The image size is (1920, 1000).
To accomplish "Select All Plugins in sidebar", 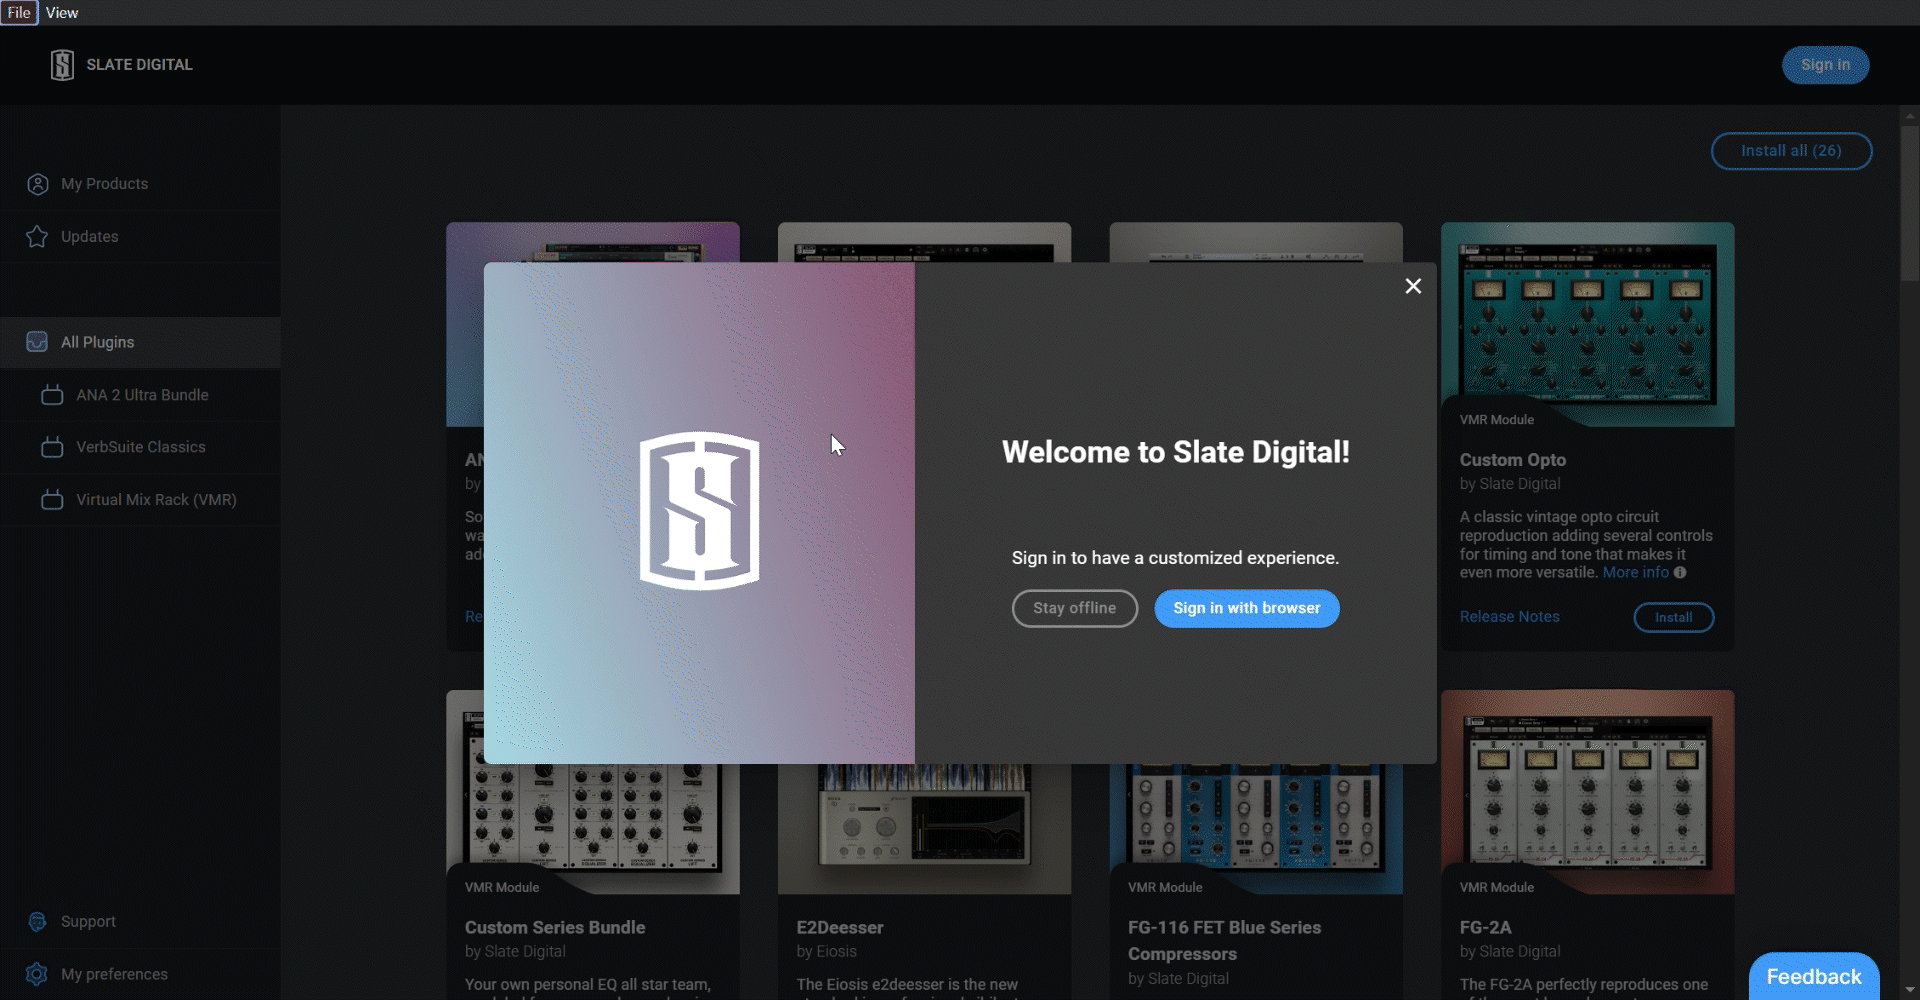I will tap(140, 342).
